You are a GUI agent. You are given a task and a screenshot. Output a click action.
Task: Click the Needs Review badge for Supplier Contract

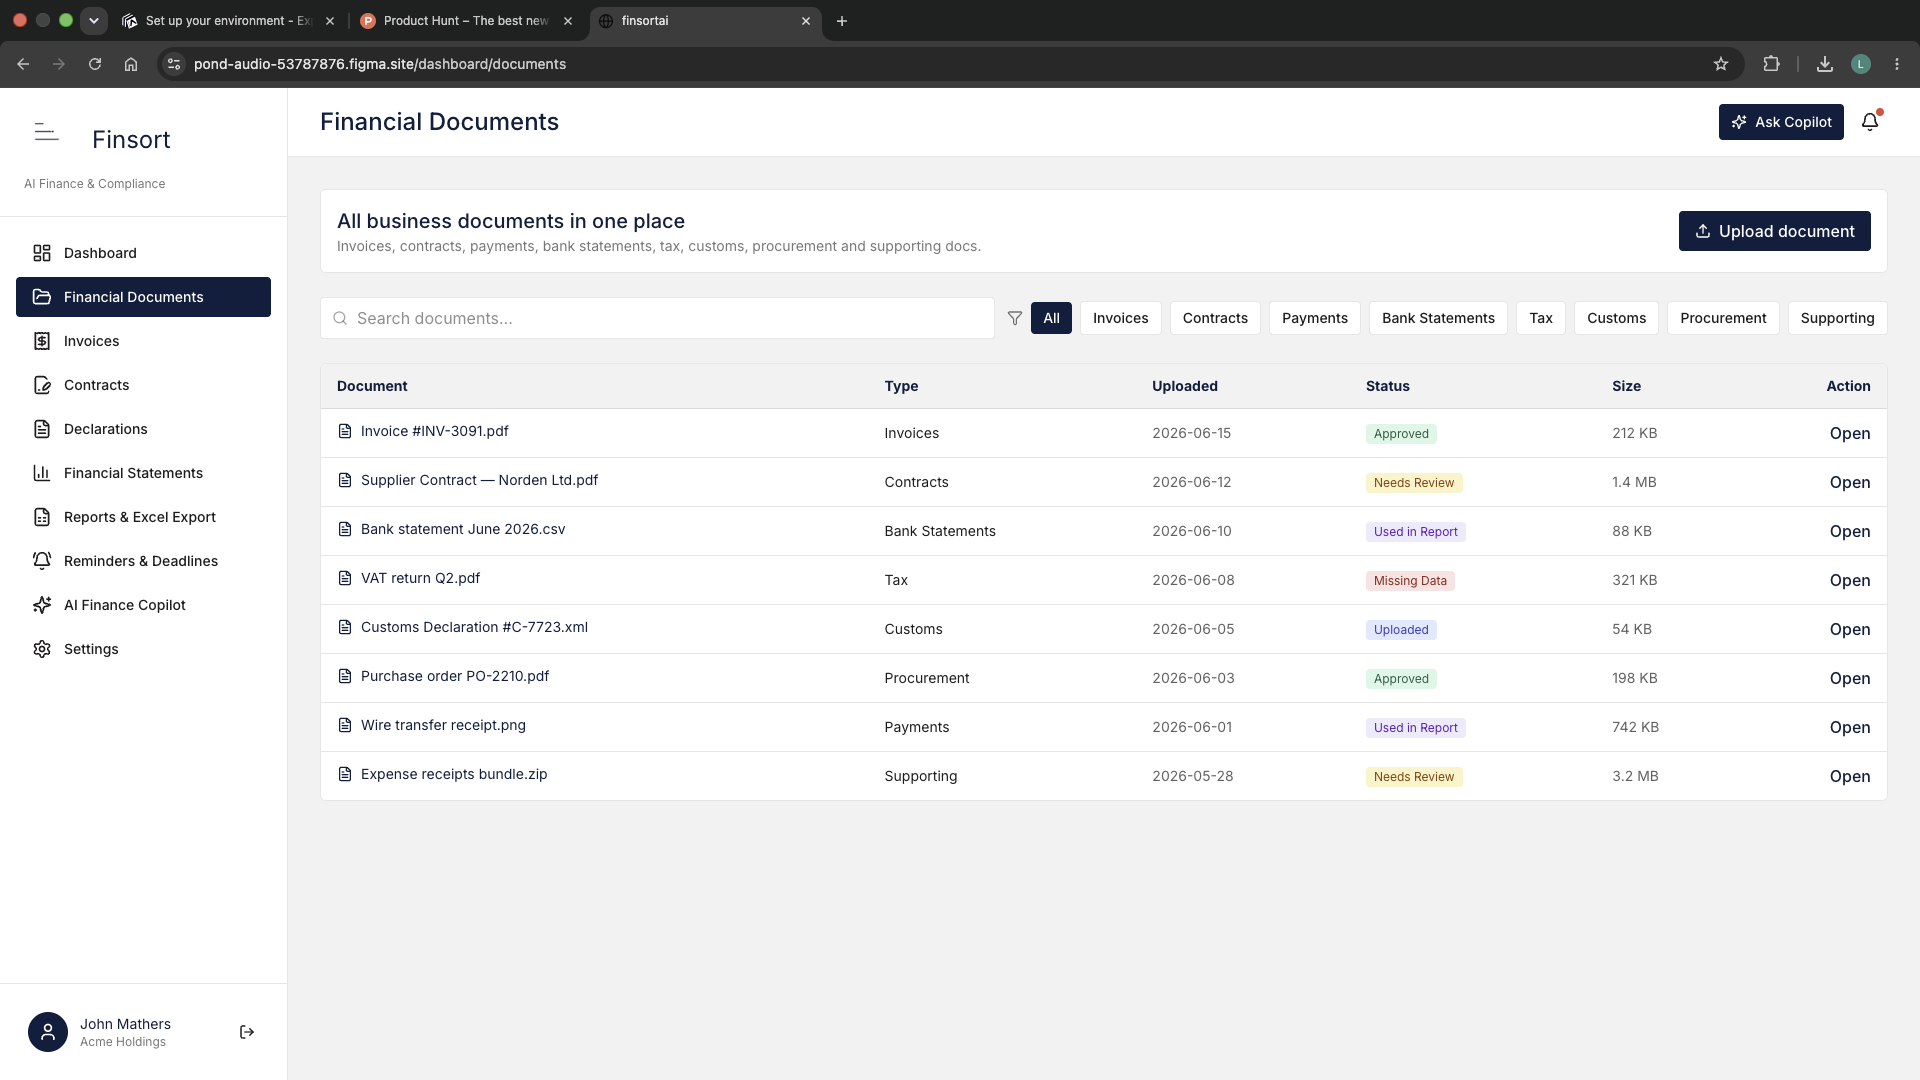1414,483
